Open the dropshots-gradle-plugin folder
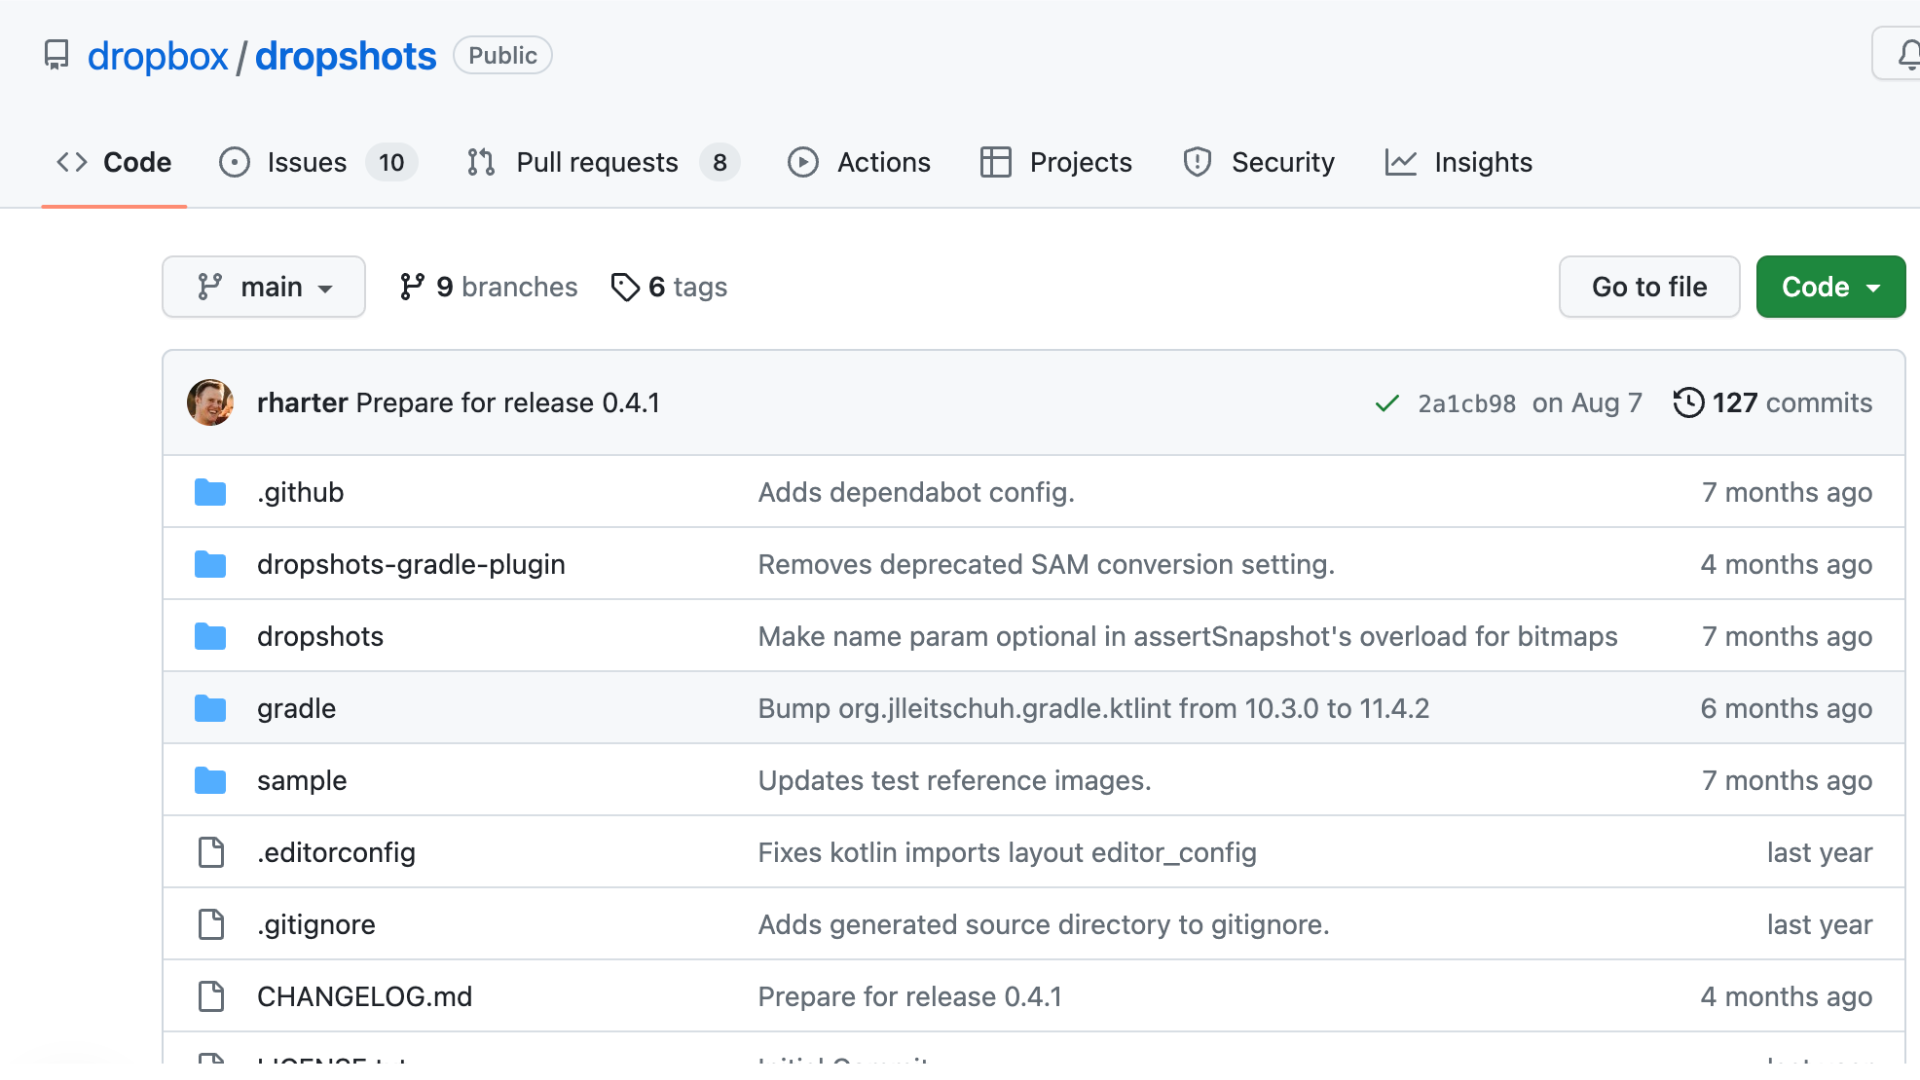Viewport: 1920px width, 1080px height. click(x=411, y=564)
